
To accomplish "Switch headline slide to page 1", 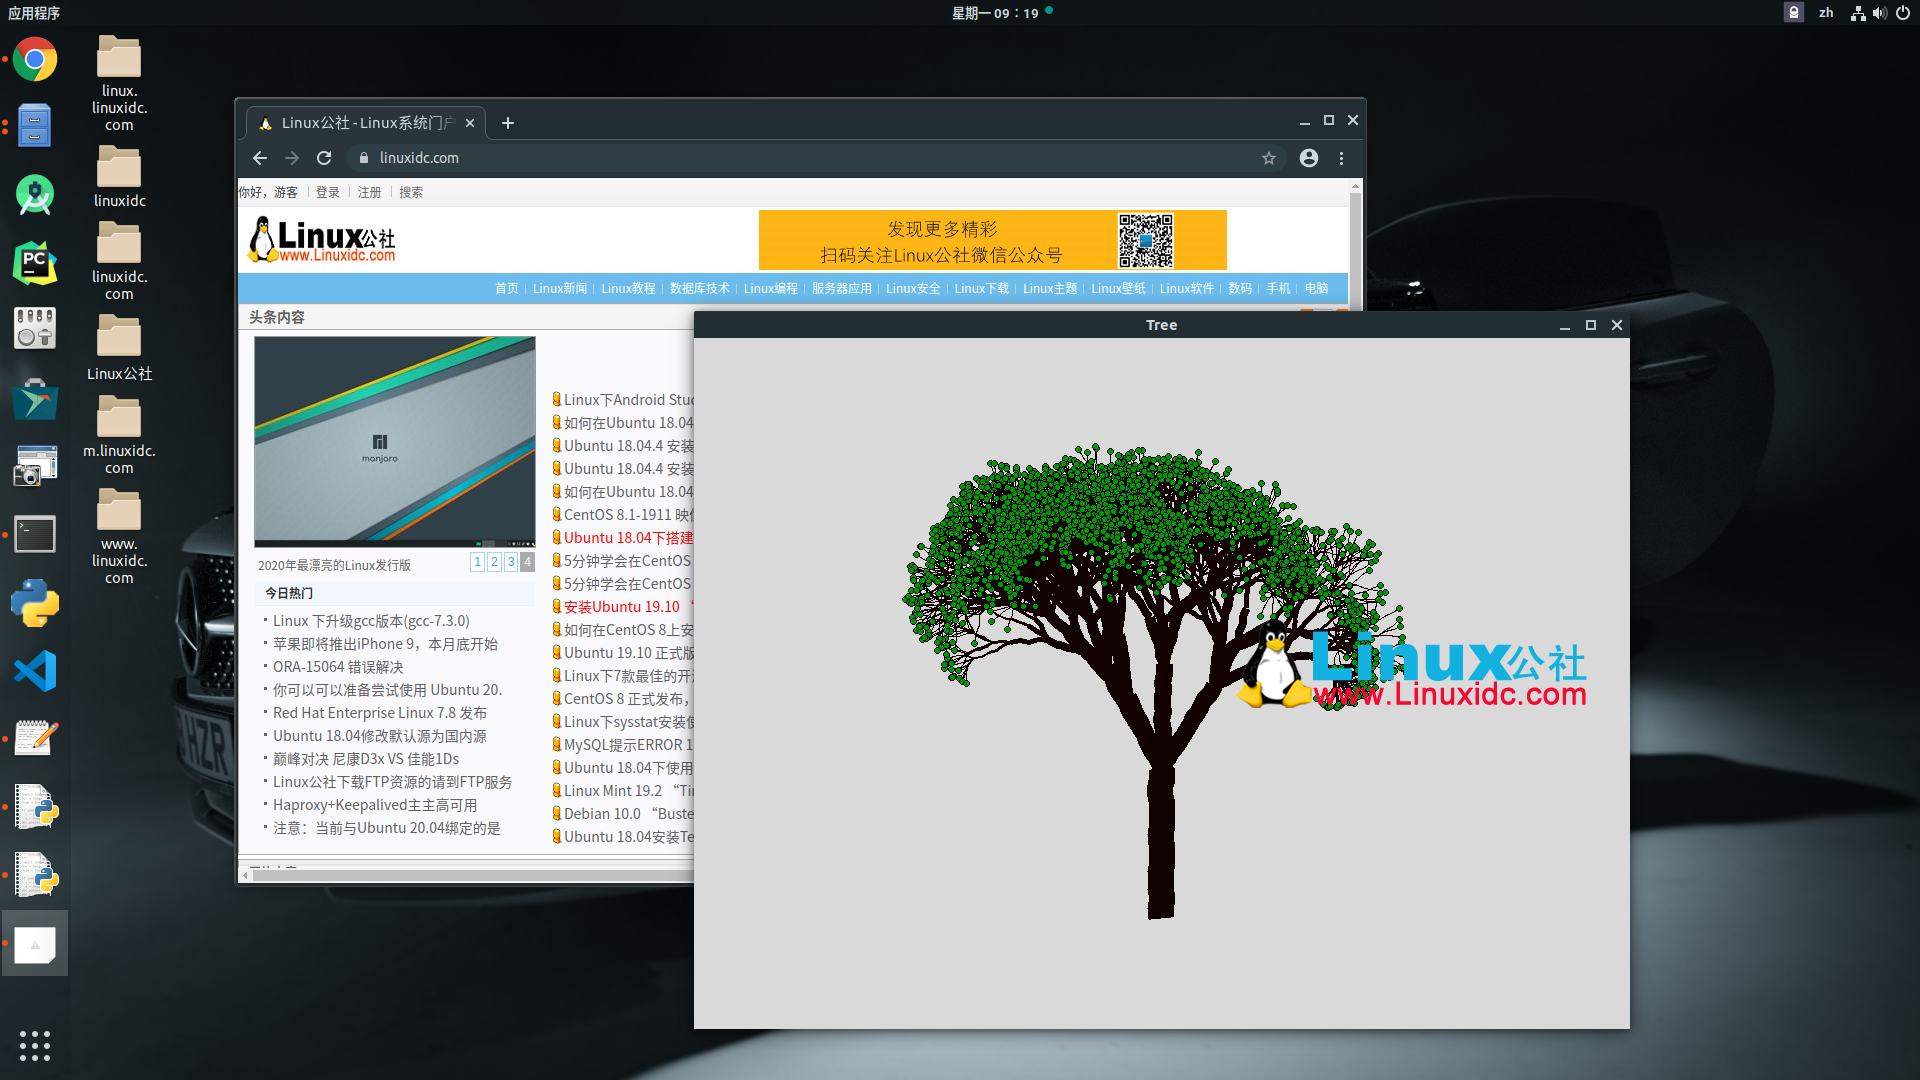I will coord(478,562).
